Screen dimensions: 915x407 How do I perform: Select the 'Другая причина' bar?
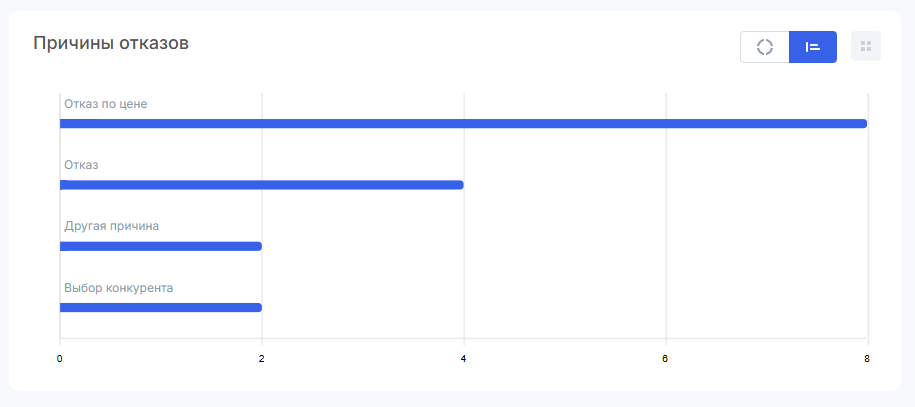(160, 246)
